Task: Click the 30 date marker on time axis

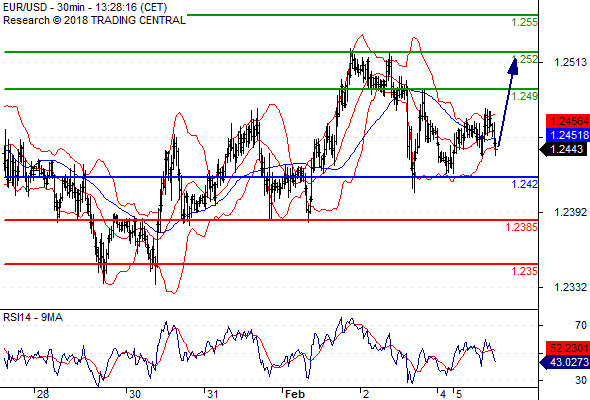Action: pos(134,394)
